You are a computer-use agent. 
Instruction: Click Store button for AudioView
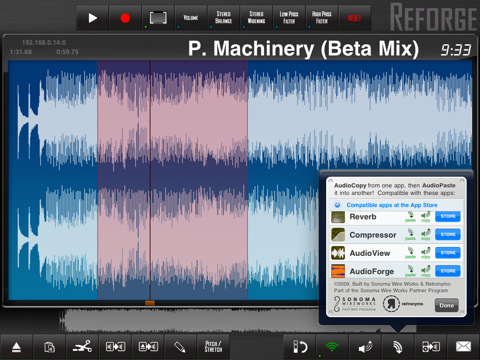(448, 253)
